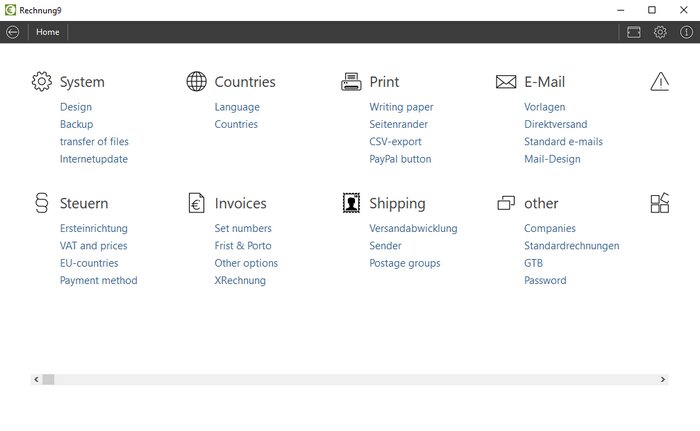Click the back arrow icon
The height and width of the screenshot is (431, 700).
(x=12, y=32)
